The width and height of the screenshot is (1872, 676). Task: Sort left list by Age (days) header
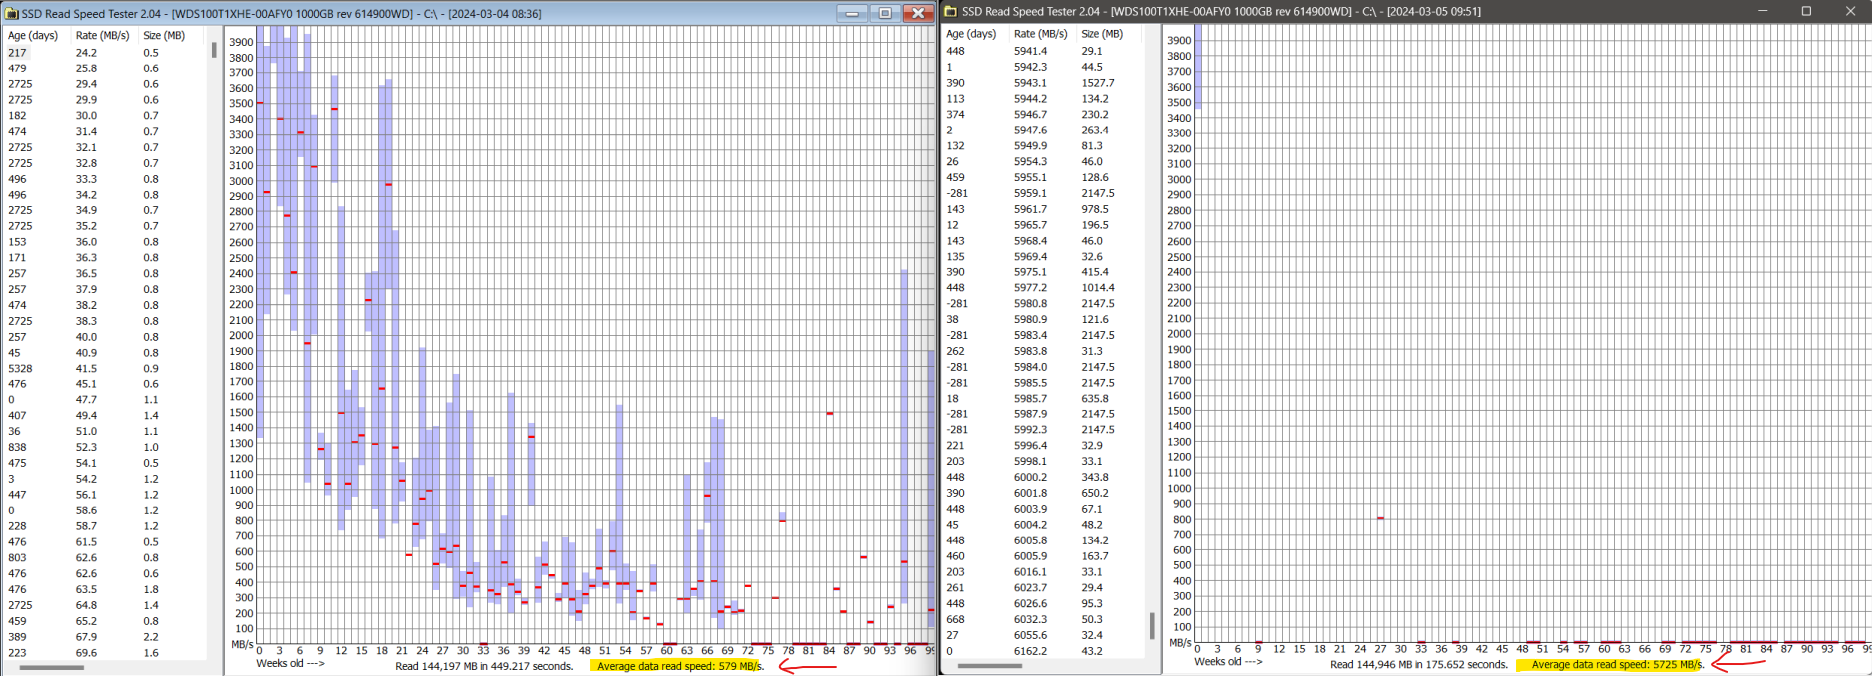[x=33, y=35]
